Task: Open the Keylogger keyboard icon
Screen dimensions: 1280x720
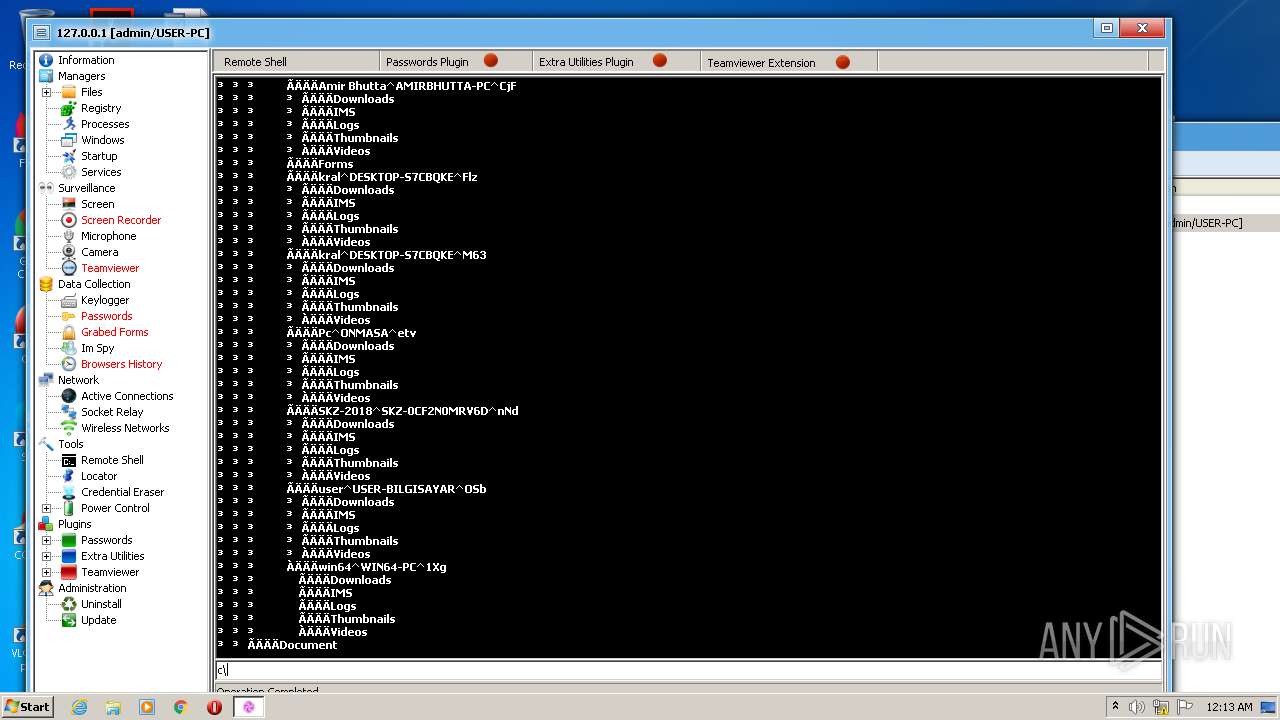Action: [x=69, y=300]
